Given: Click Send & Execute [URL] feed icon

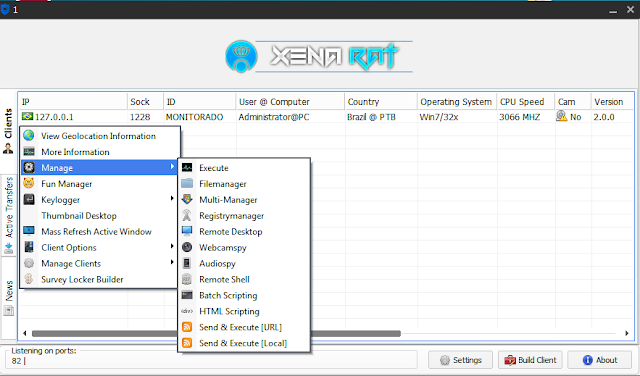Looking at the screenshot, I should point(187,327).
